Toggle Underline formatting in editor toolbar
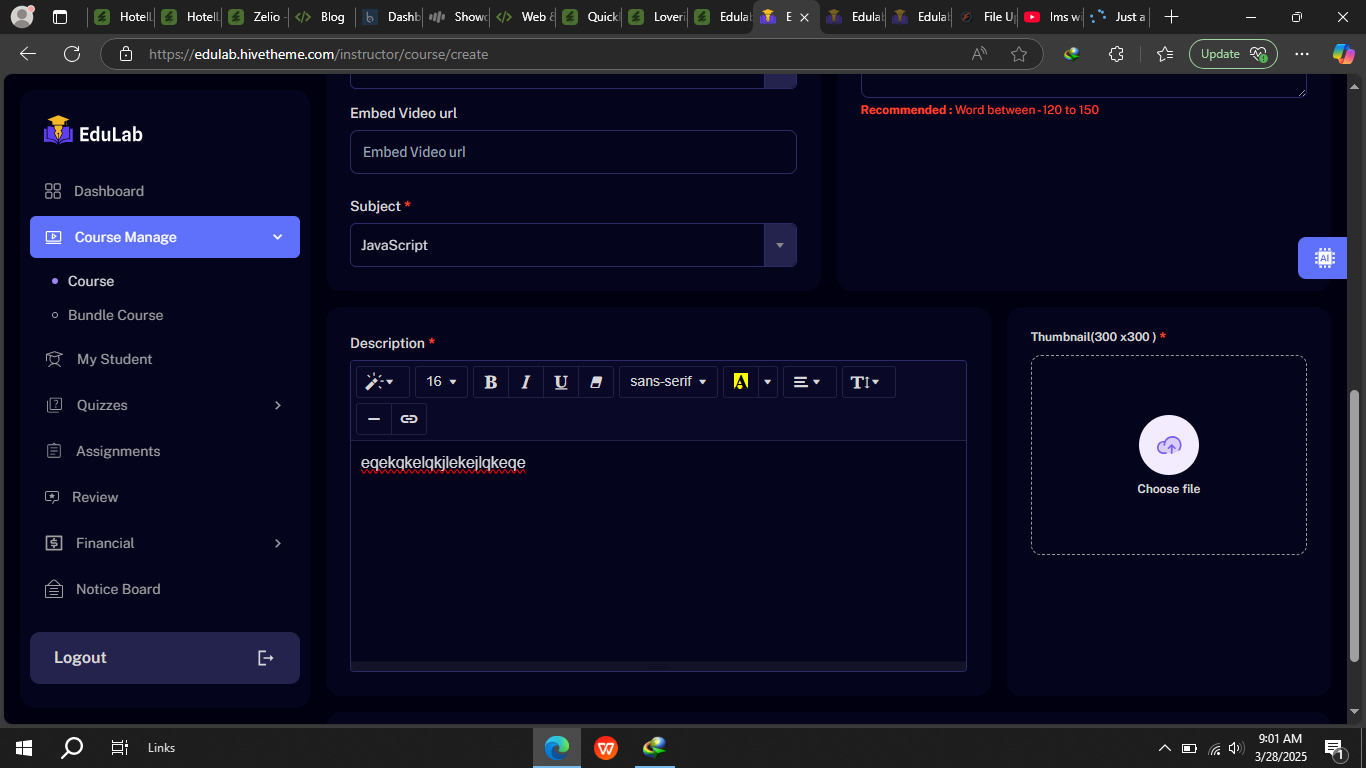Image resolution: width=1366 pixels, height=768 pixels. click(561, 382)
